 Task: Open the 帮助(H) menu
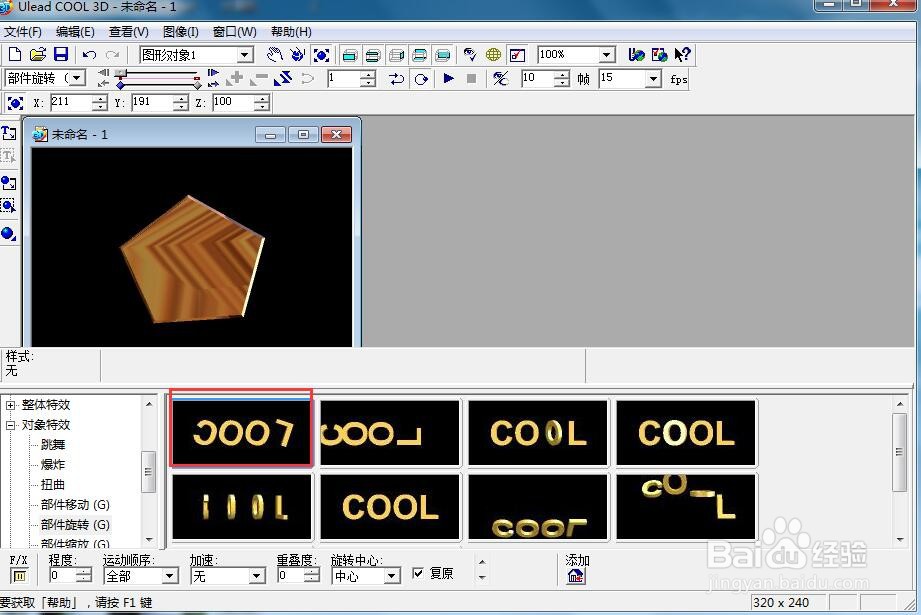291,32
